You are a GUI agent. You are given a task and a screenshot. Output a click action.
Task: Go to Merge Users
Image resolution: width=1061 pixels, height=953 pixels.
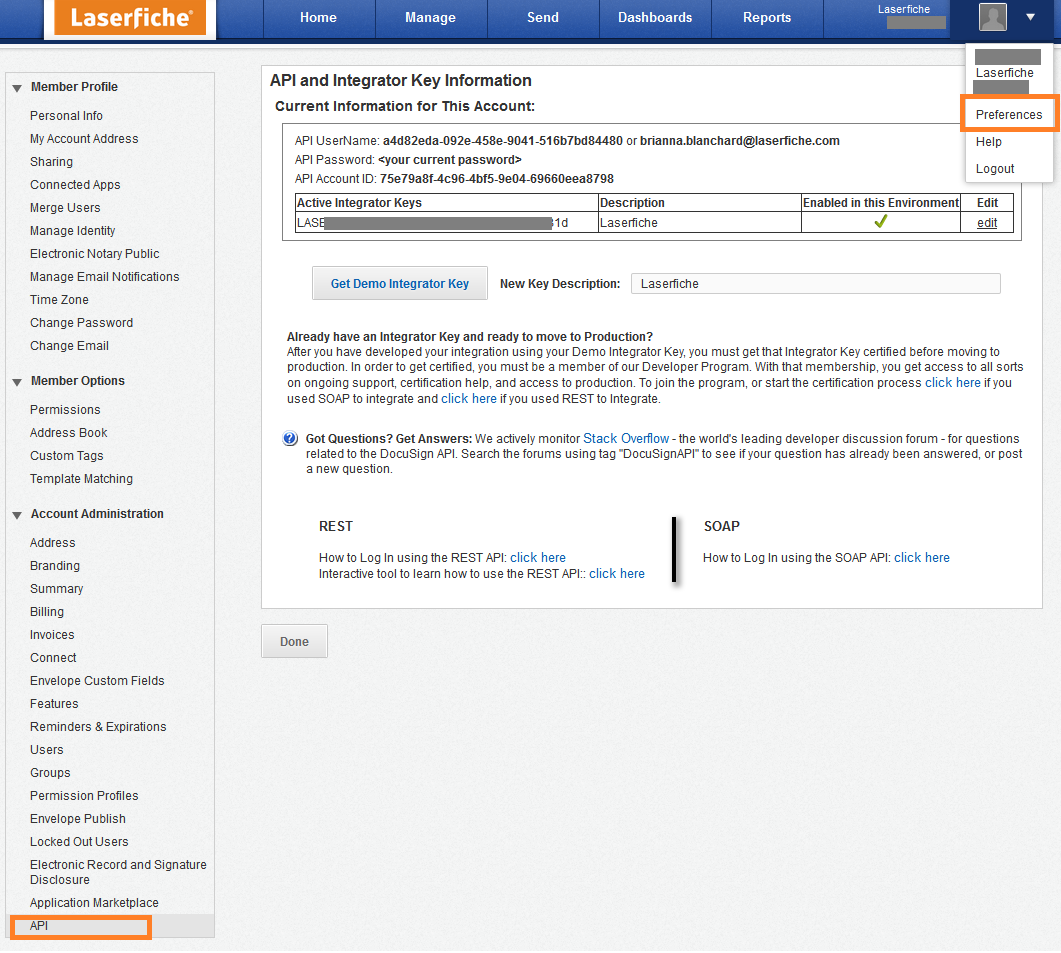pyautogui.click(x=65, y=208)
